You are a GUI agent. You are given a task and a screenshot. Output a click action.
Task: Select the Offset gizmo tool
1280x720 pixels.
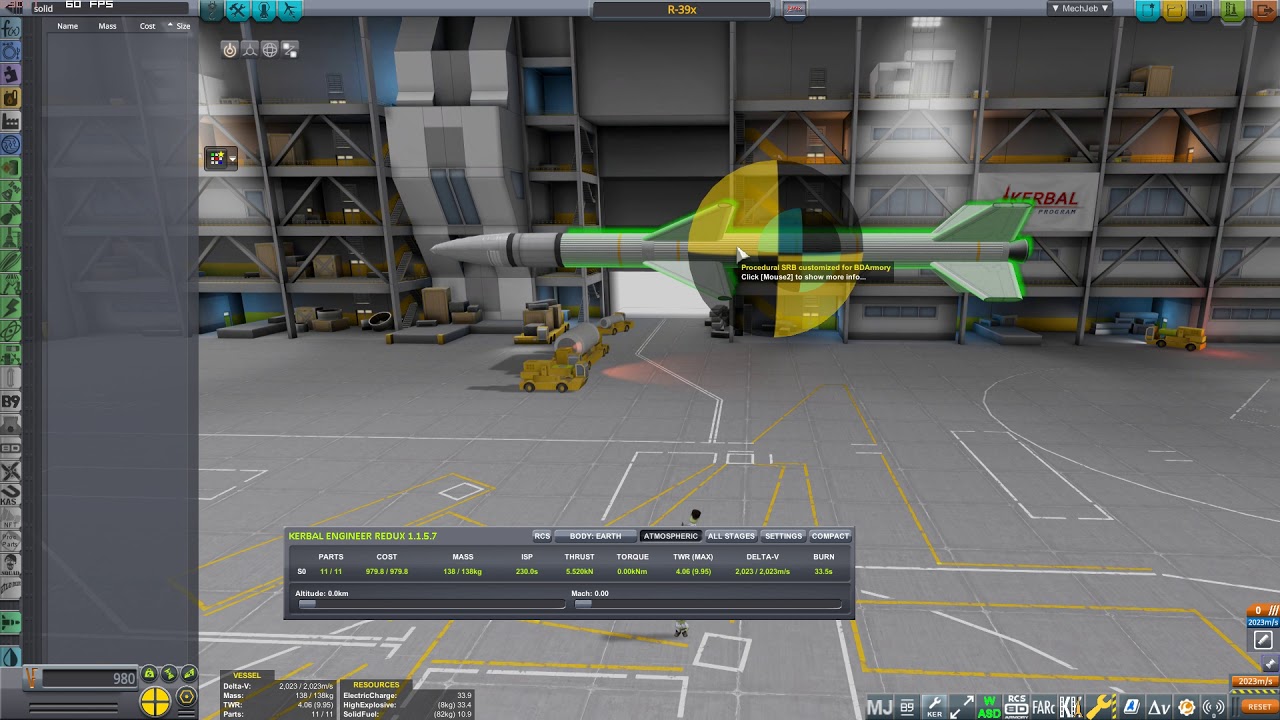(x=249, y=49)
